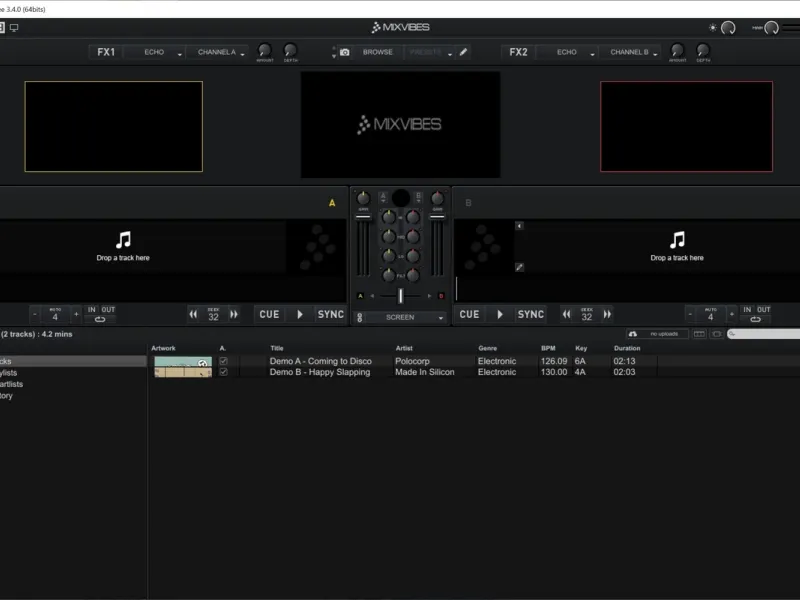Click the deck A loop icon under IN OUT
This screenshot has height=600, width=800.
click(x=100, y=319)
